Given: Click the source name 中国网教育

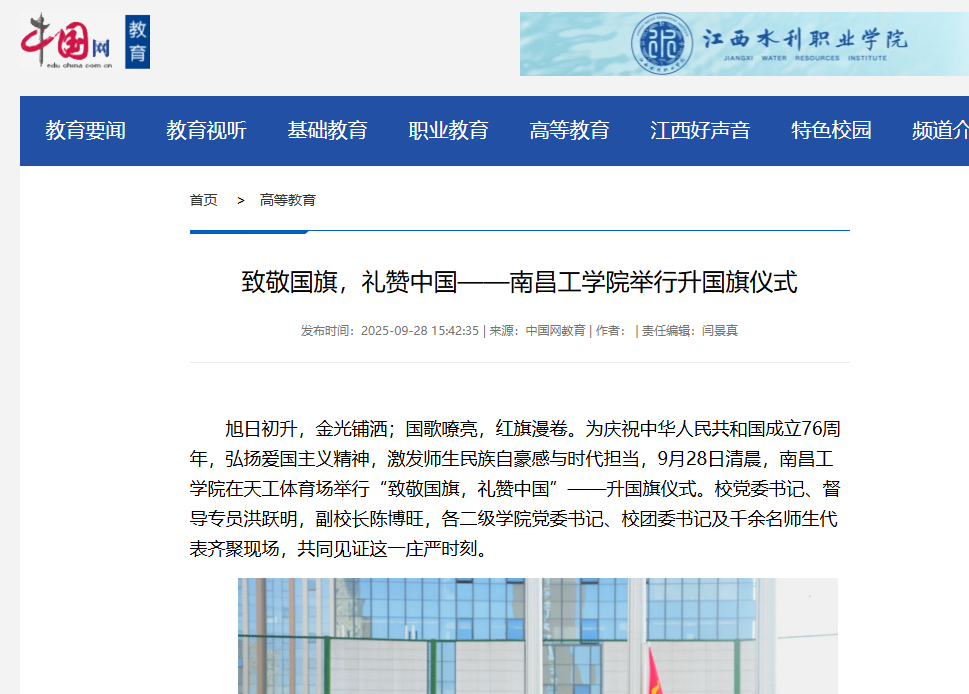Looking at the screenshot, I should [555, 331].
